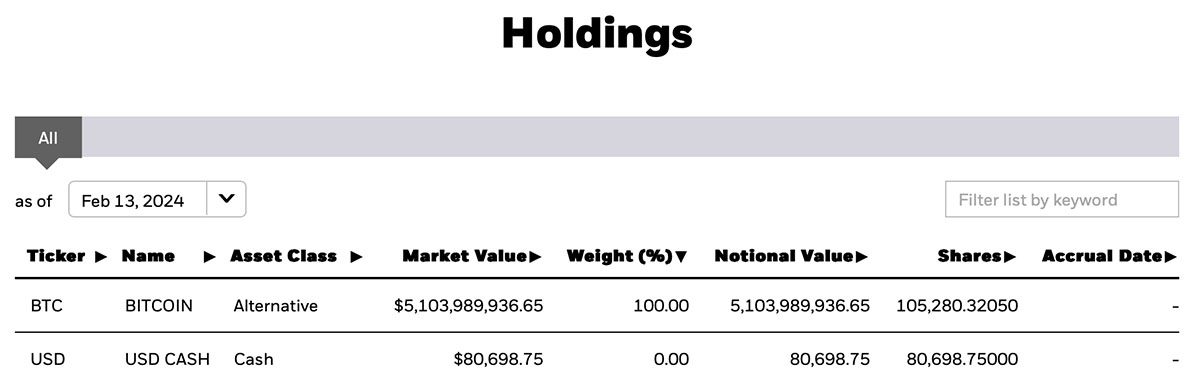Select the BITCOIN name cell
Viewport: 1200px width, 391px height.
pos(159,305)
